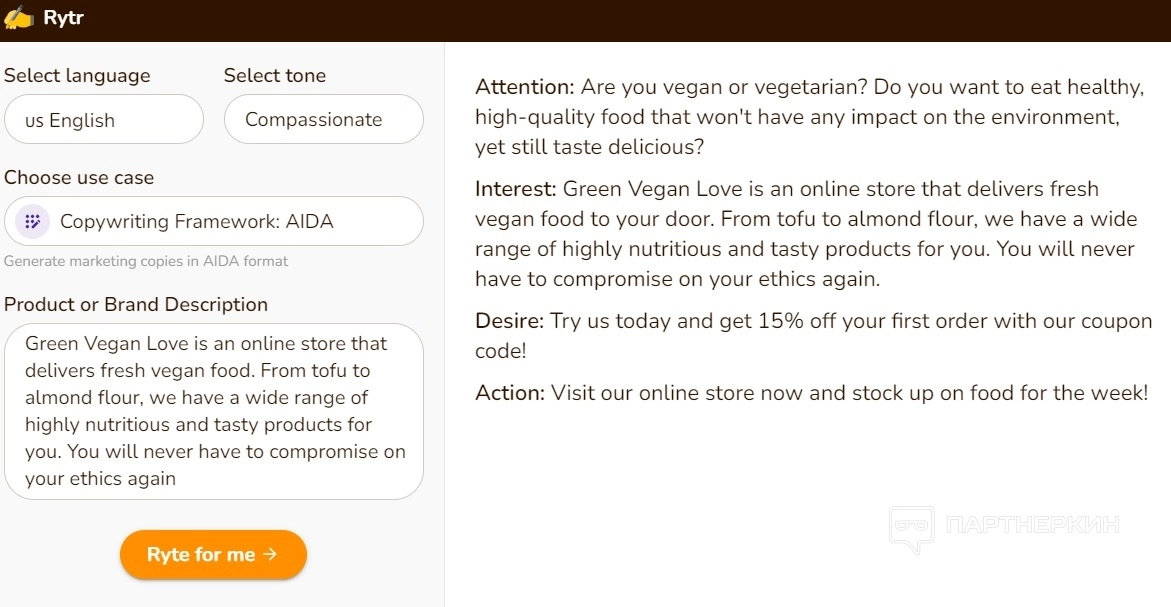Expand the Copywriting Framework: AIDA use case selector
This screenshot has height=607, width=1171.
tap(214, 221)
